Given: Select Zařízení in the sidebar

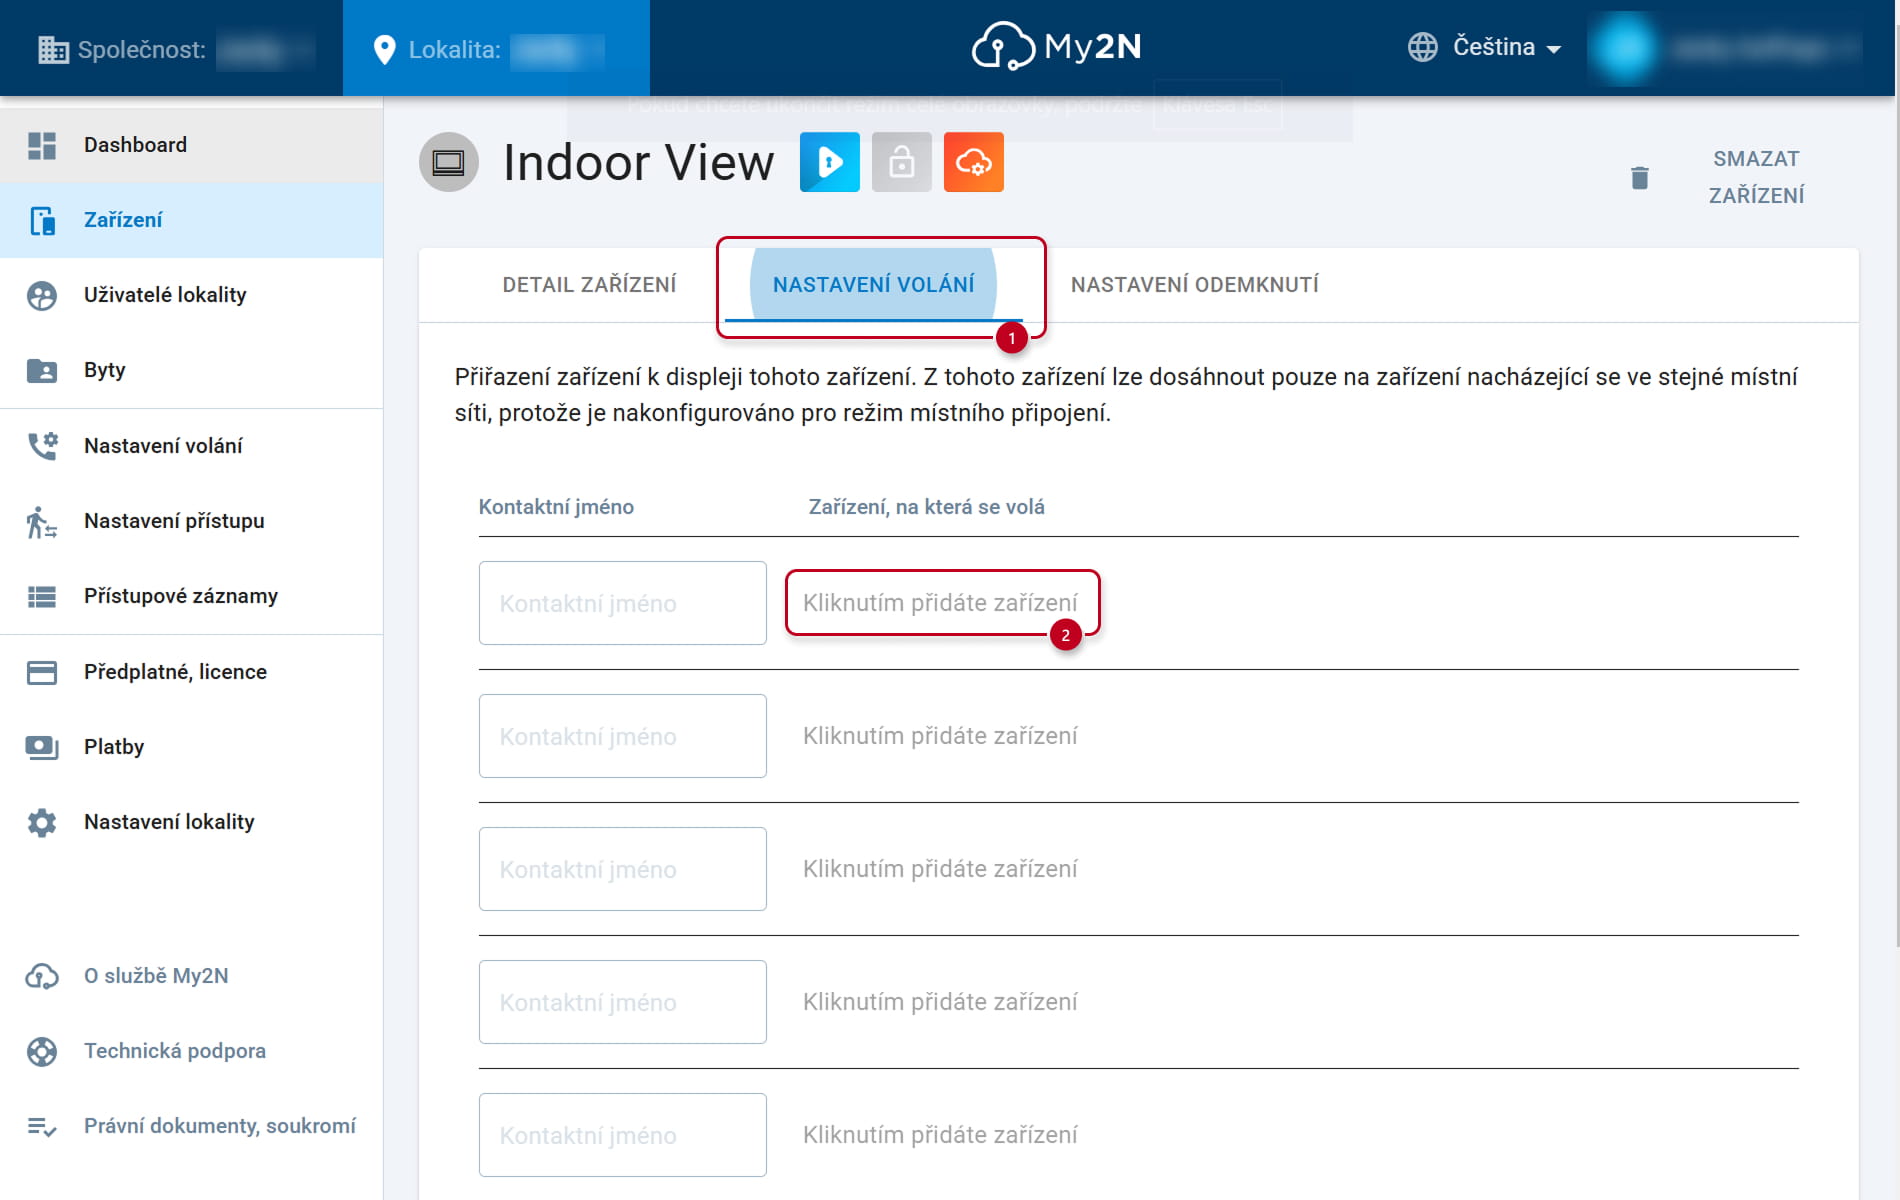Looking at the screenshot, I should pos(191,220).
